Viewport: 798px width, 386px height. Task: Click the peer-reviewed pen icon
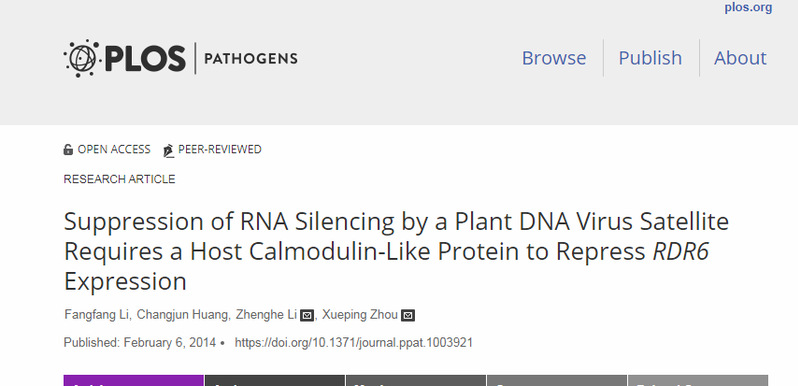(168, 150)
